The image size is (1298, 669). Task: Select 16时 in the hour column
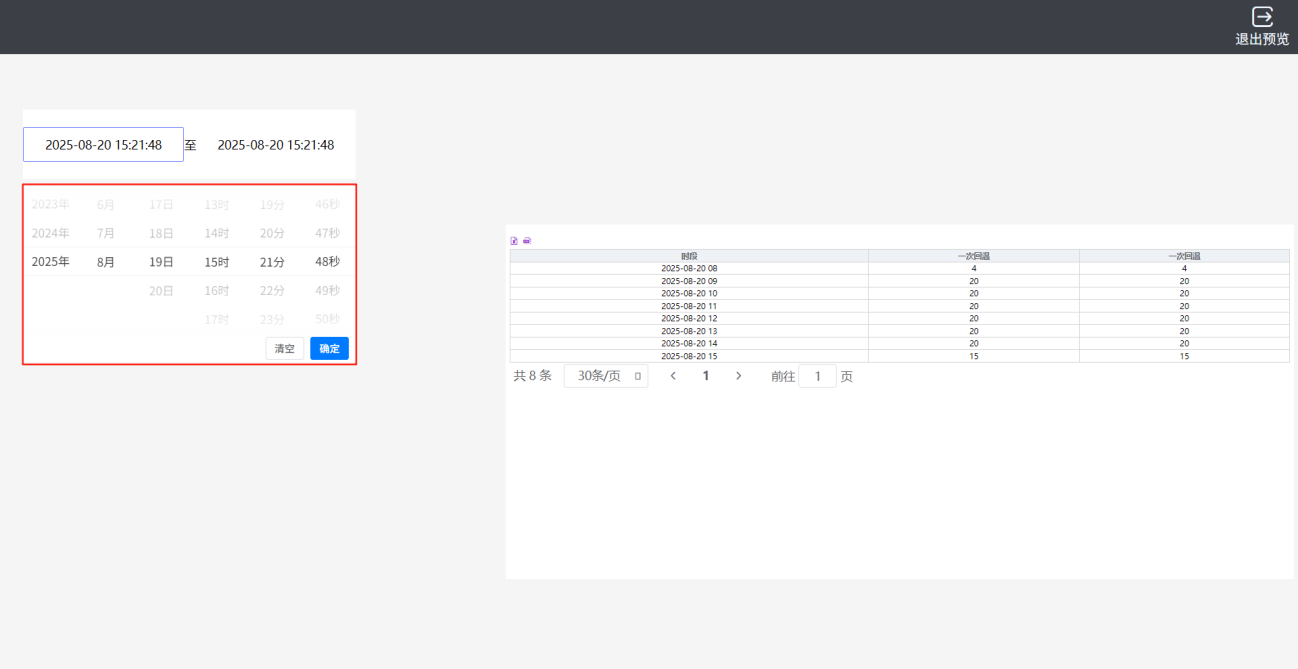click(217, 291)
